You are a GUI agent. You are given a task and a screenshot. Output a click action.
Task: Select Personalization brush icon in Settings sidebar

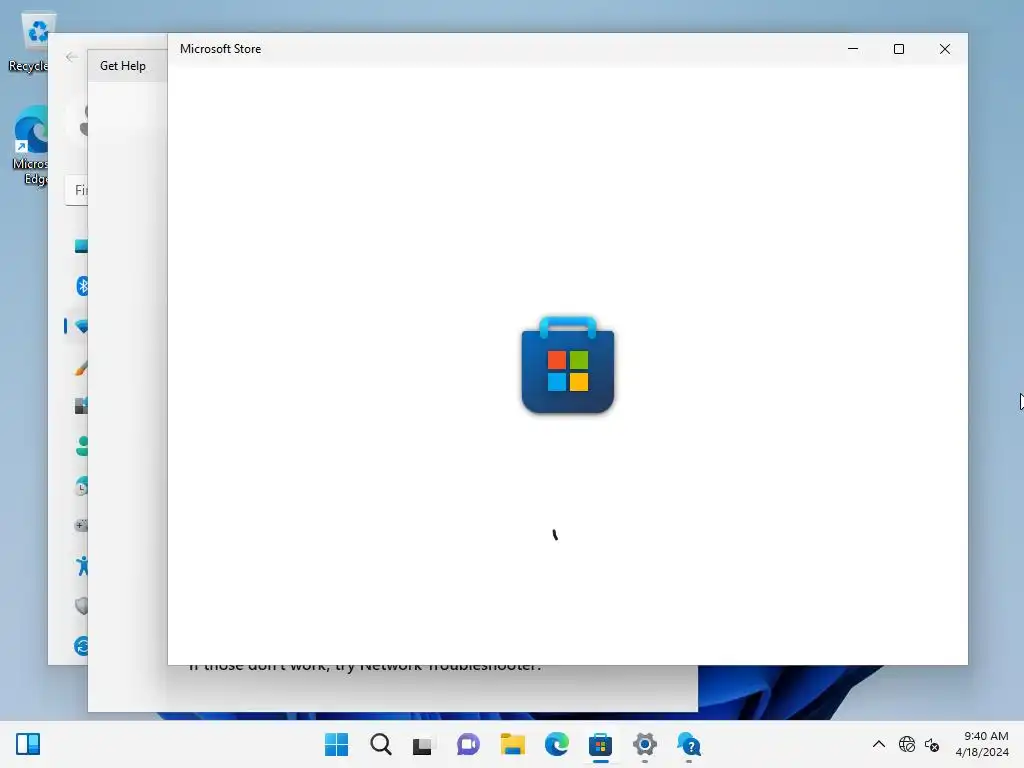click(81, 368)
